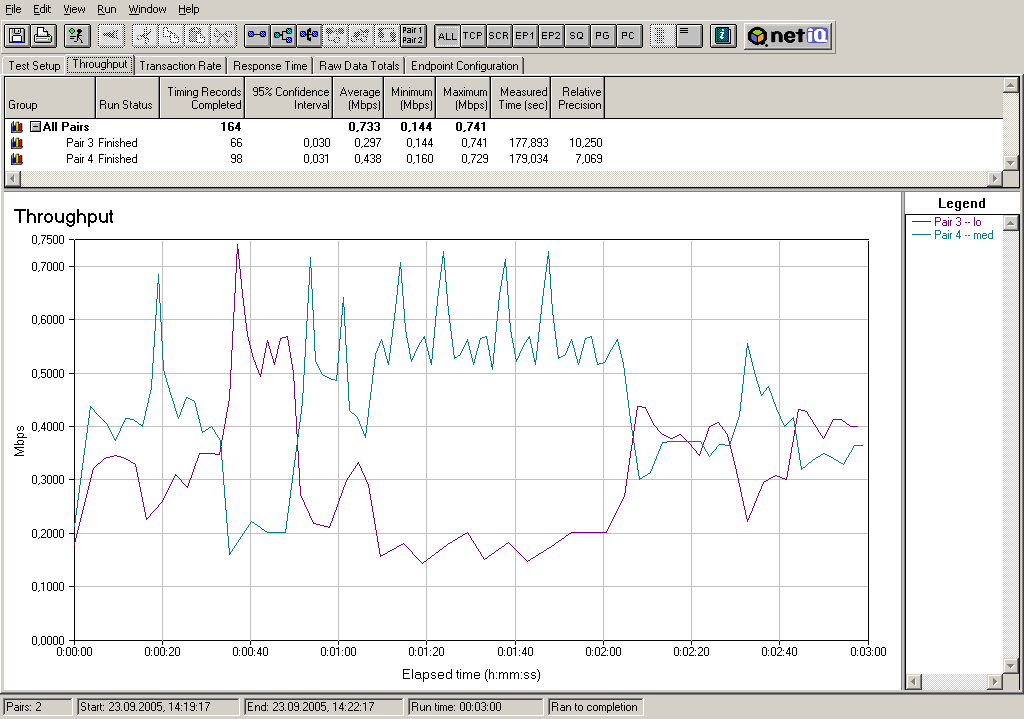
Task: Open the Run menu
Action: (x=107, y=9)
